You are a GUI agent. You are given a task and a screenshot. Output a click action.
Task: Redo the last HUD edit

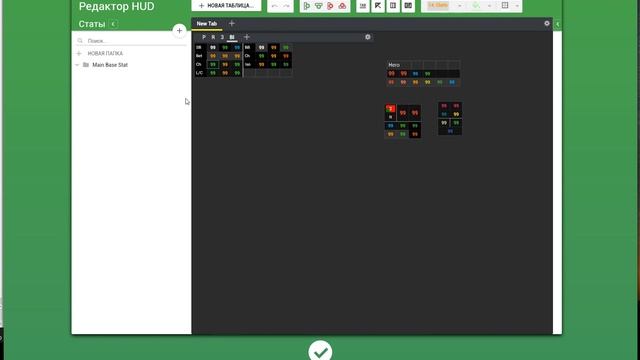coord(287,6)
